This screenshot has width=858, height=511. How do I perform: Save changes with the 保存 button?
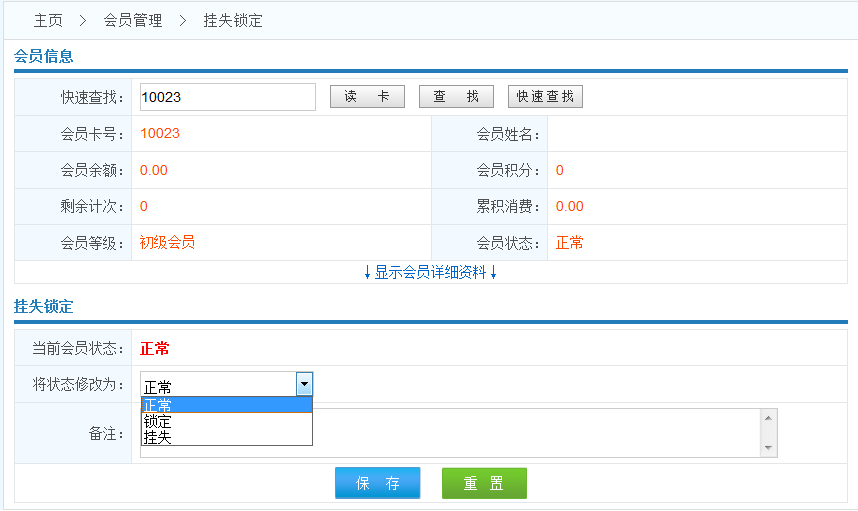(x=377, y=483)
